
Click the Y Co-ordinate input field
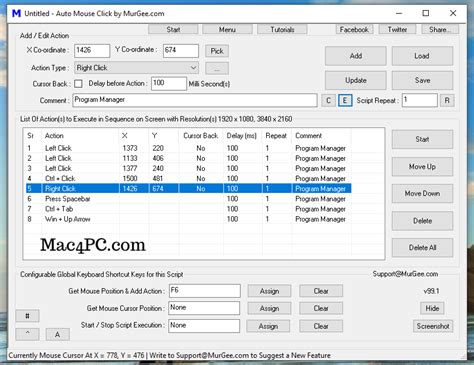point(181,51)
